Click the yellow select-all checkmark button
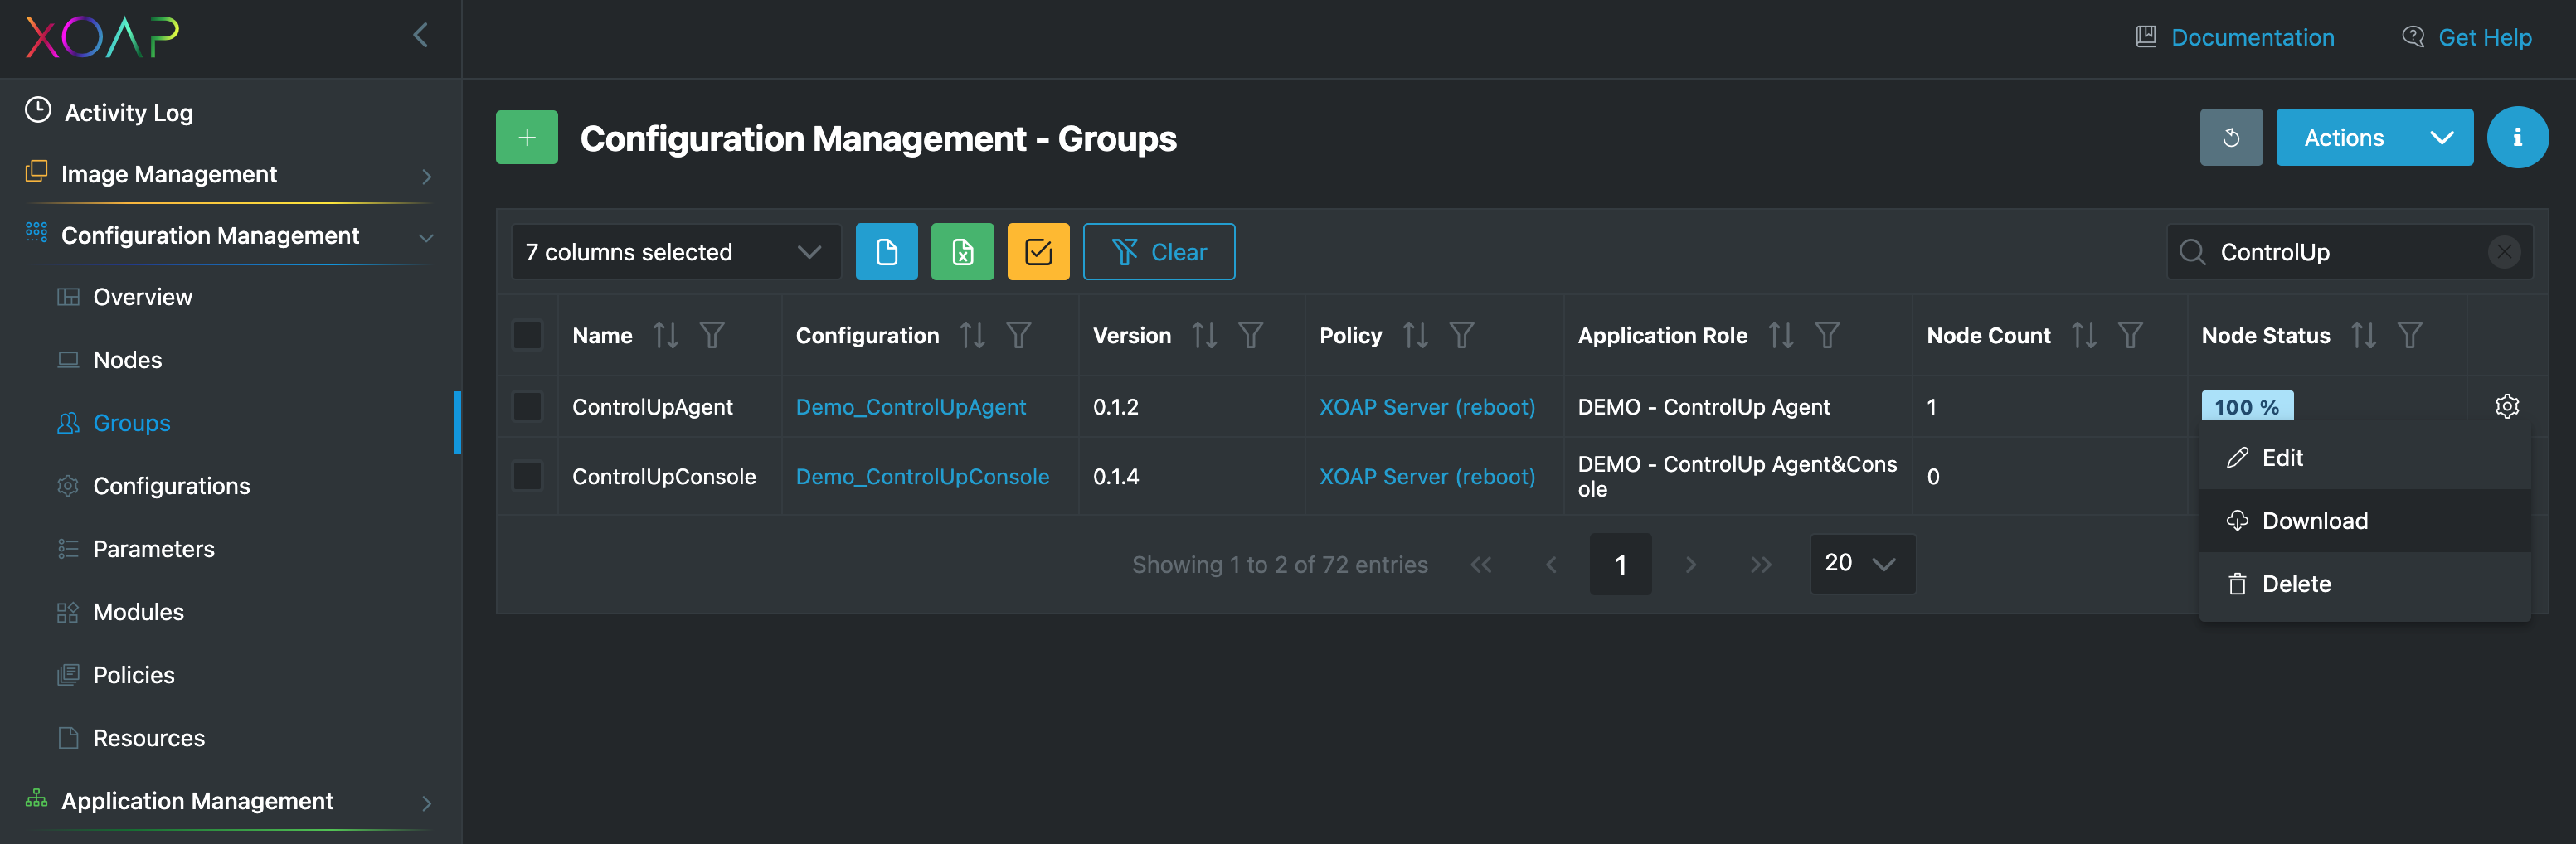2576x844 pixels. coord(1038,252)
